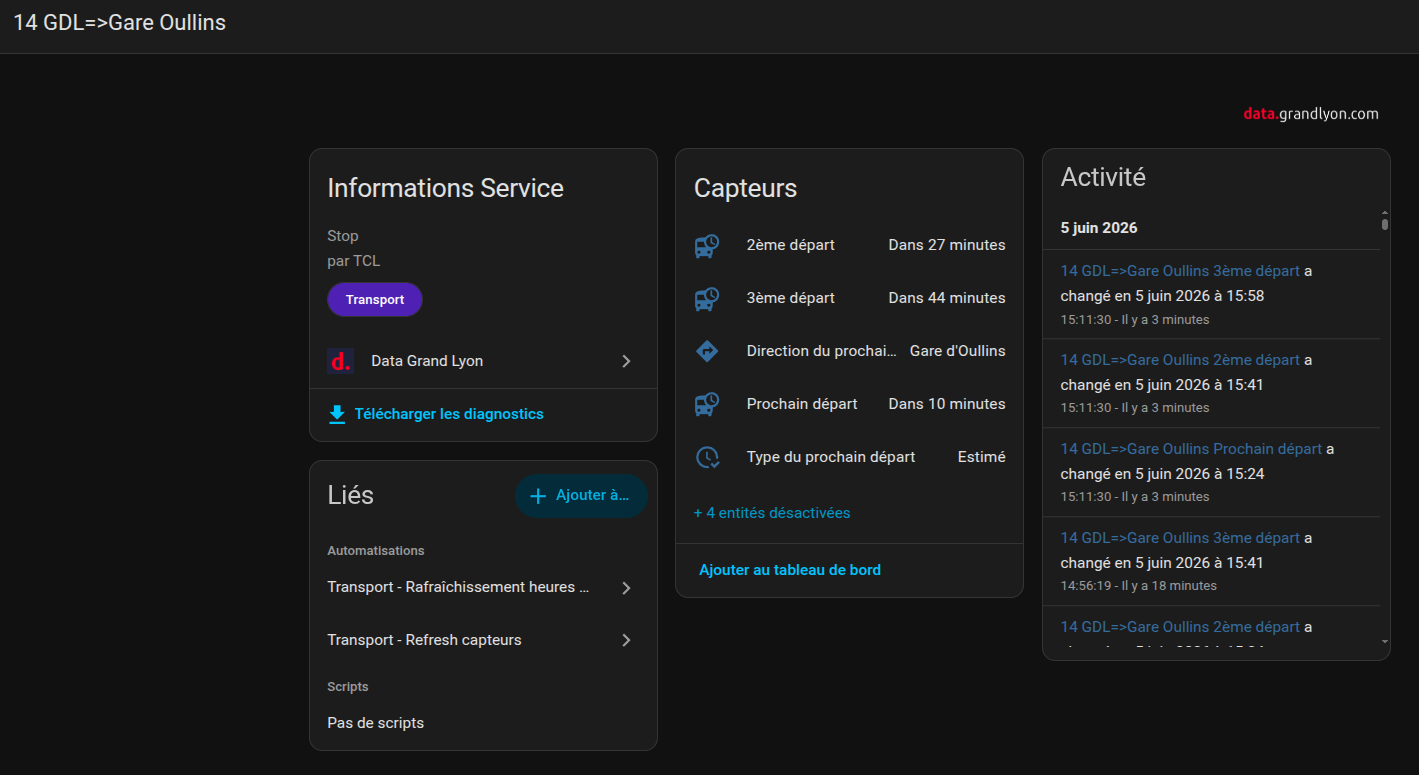Click the bus clock icon for 3ème départ
1419x775 pixels.
[707, 298]
